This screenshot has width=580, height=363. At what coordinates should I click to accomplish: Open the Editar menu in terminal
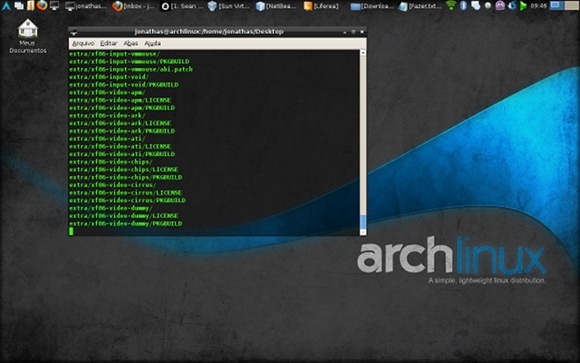coord(109,44)
